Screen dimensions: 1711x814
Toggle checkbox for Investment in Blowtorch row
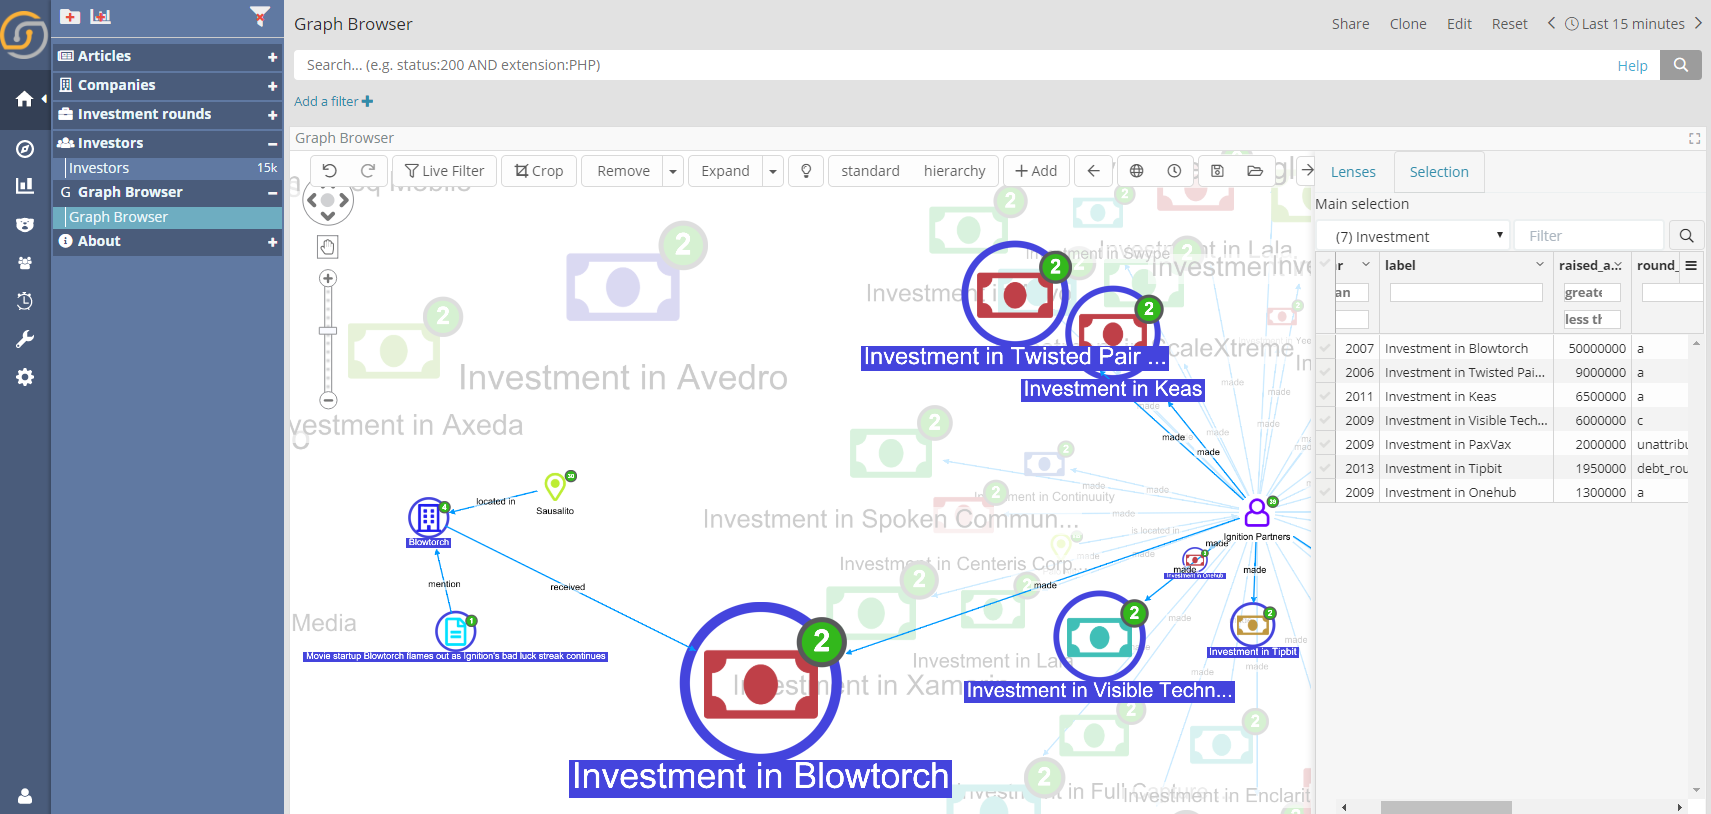tap(1326, 348)
